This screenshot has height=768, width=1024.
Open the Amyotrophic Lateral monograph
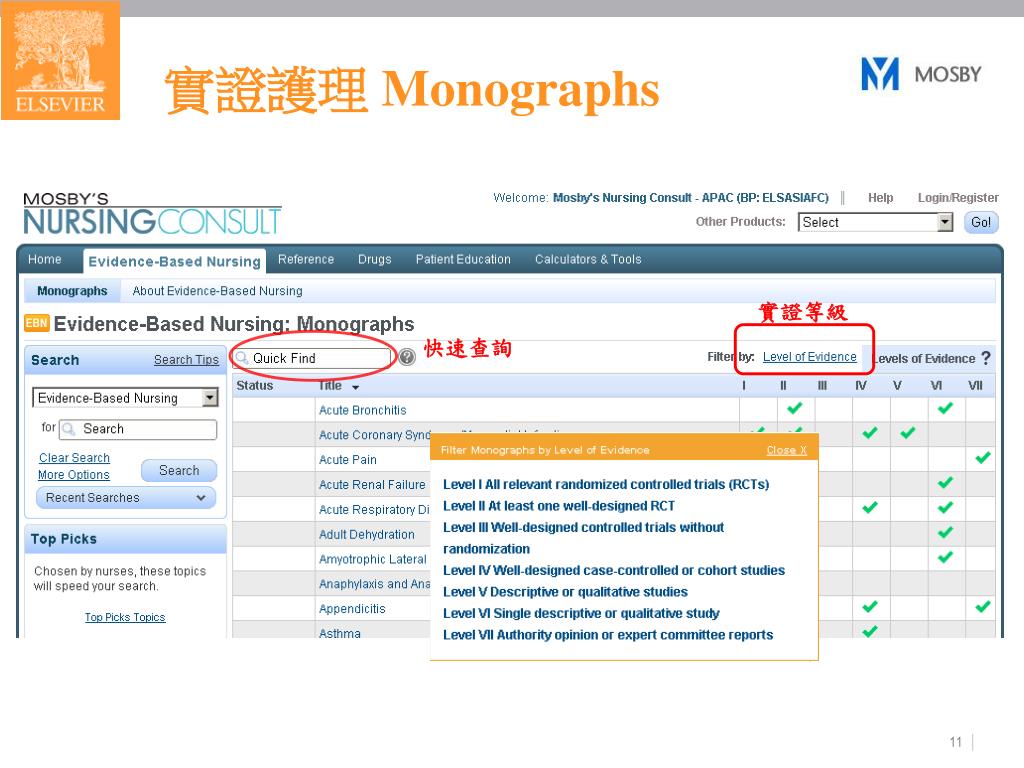coord(372,559)
